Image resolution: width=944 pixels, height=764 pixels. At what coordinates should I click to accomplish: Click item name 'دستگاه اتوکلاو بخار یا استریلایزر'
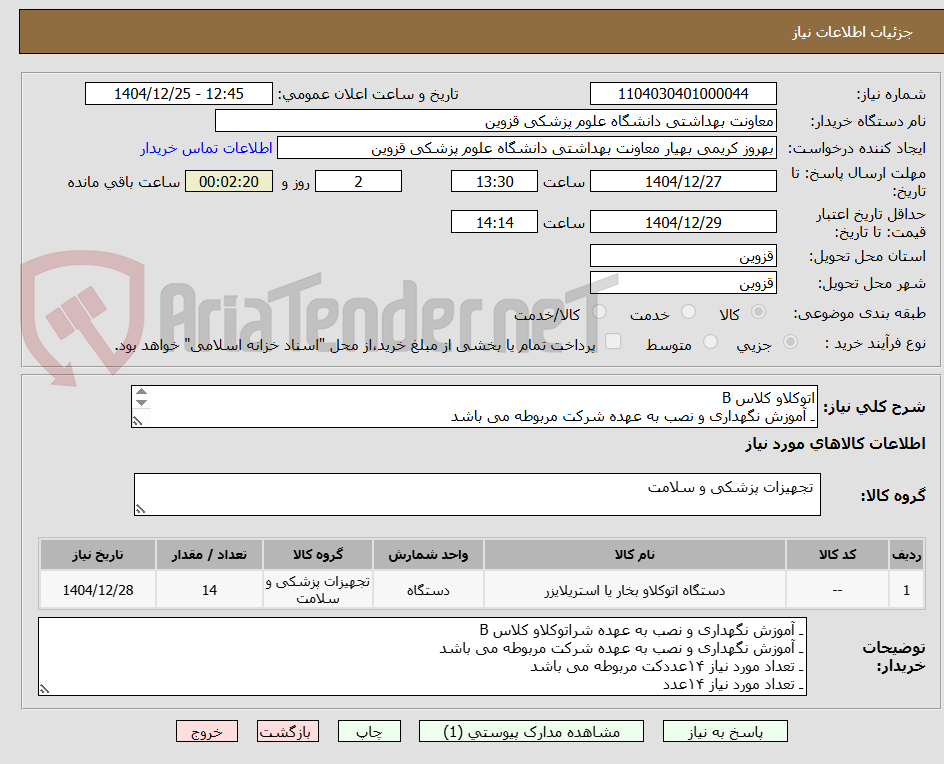pyautogui.click(x=635, y=591)
